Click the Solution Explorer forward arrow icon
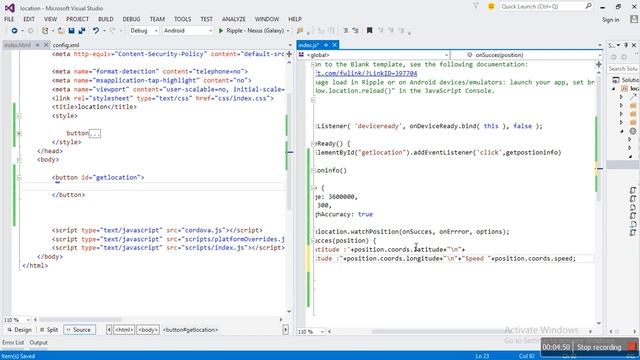Screen dimensions: 640x360 [624, 57]
